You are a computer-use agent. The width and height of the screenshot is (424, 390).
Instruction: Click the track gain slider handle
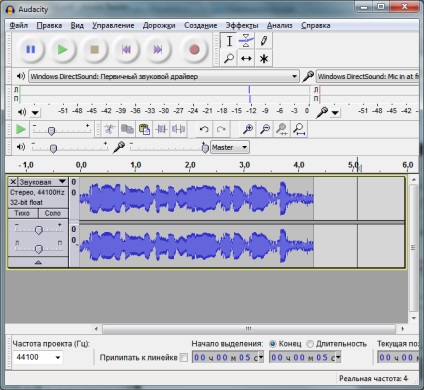(x=39, y=230)
